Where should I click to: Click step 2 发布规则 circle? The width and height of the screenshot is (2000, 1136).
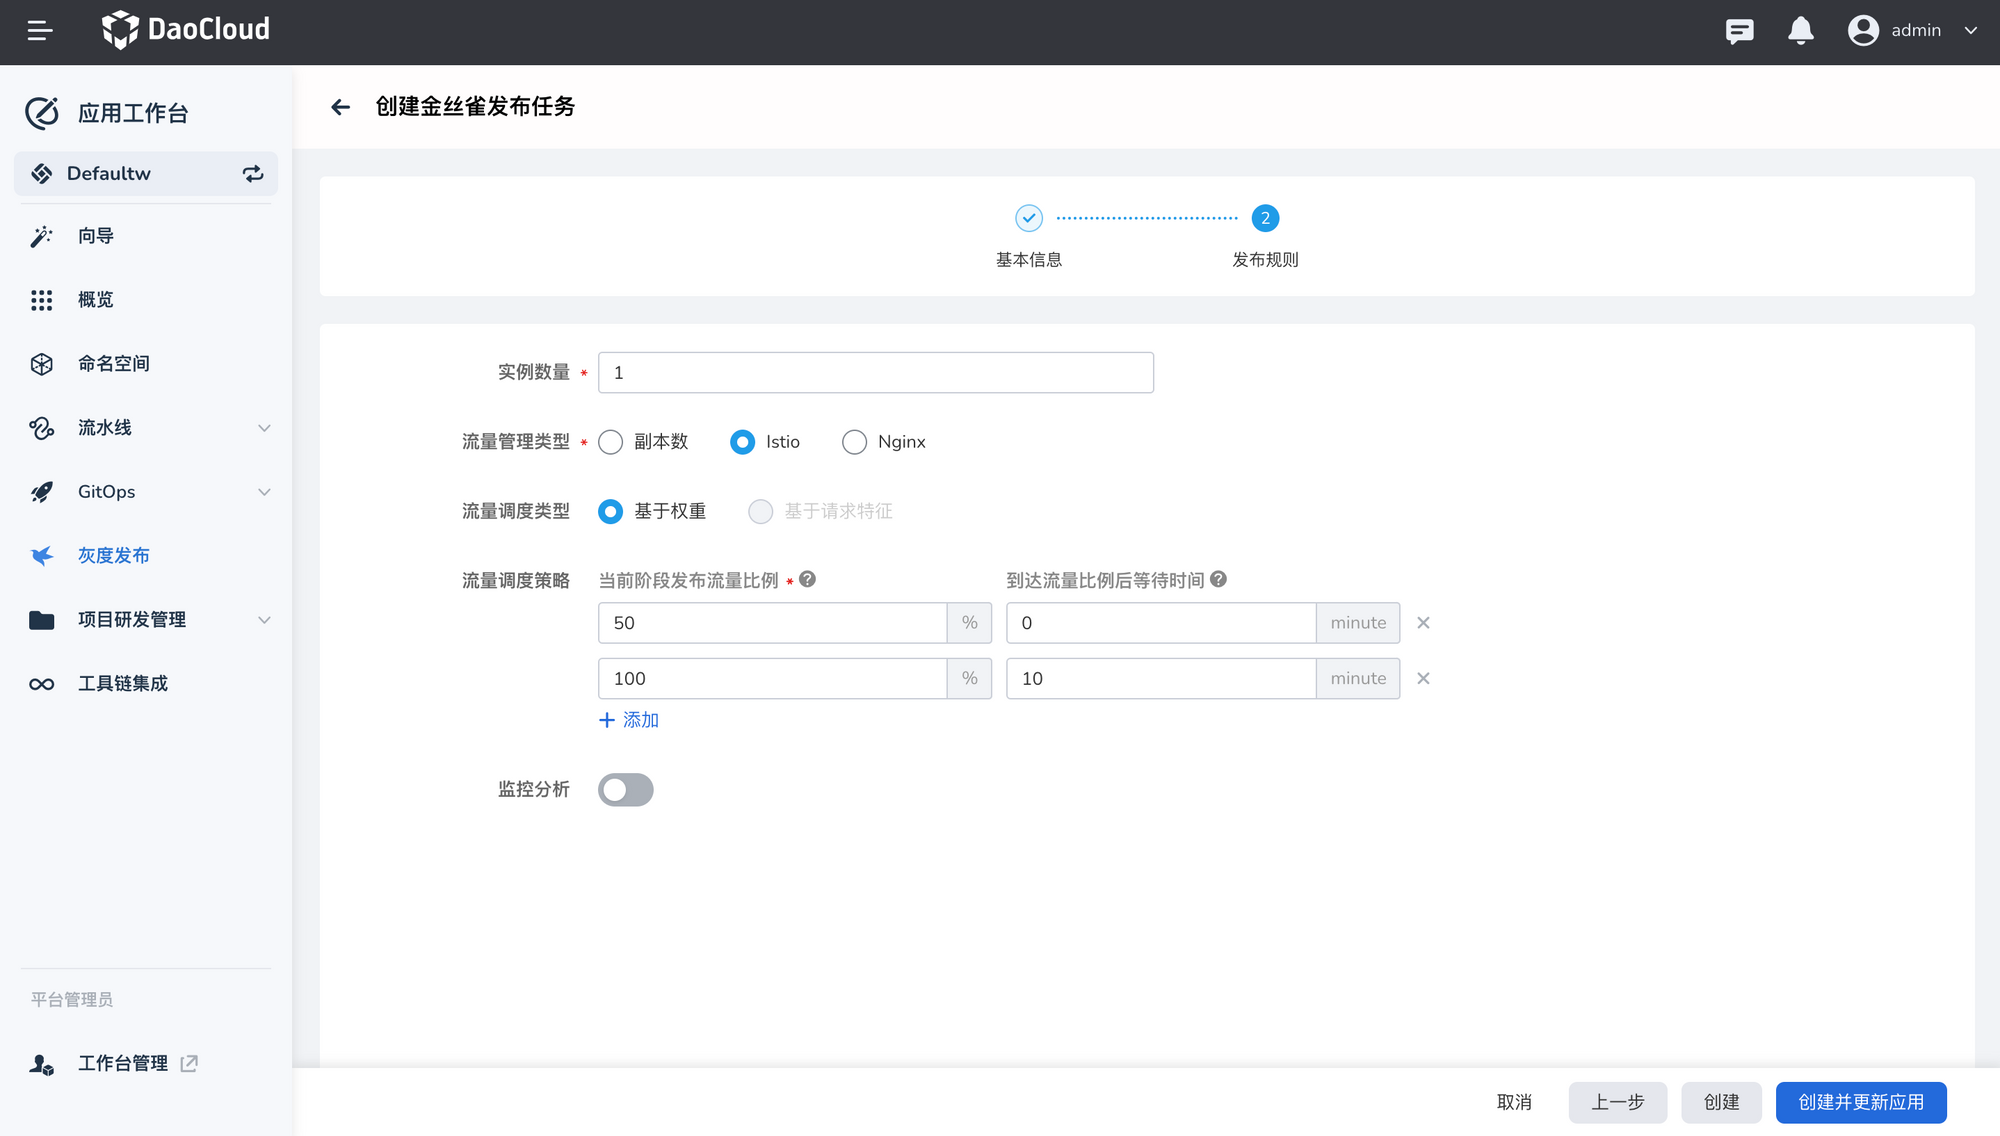point(1265,218)
